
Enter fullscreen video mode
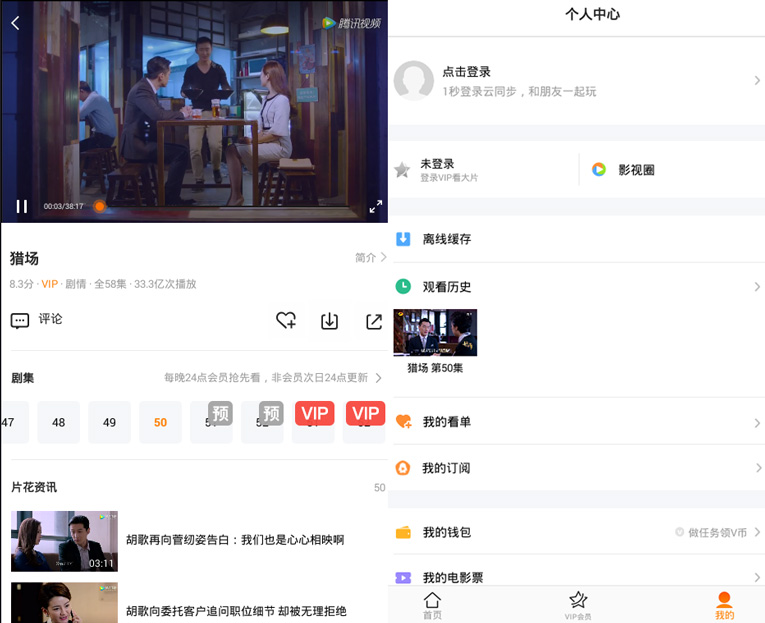(x=375, y=206)
